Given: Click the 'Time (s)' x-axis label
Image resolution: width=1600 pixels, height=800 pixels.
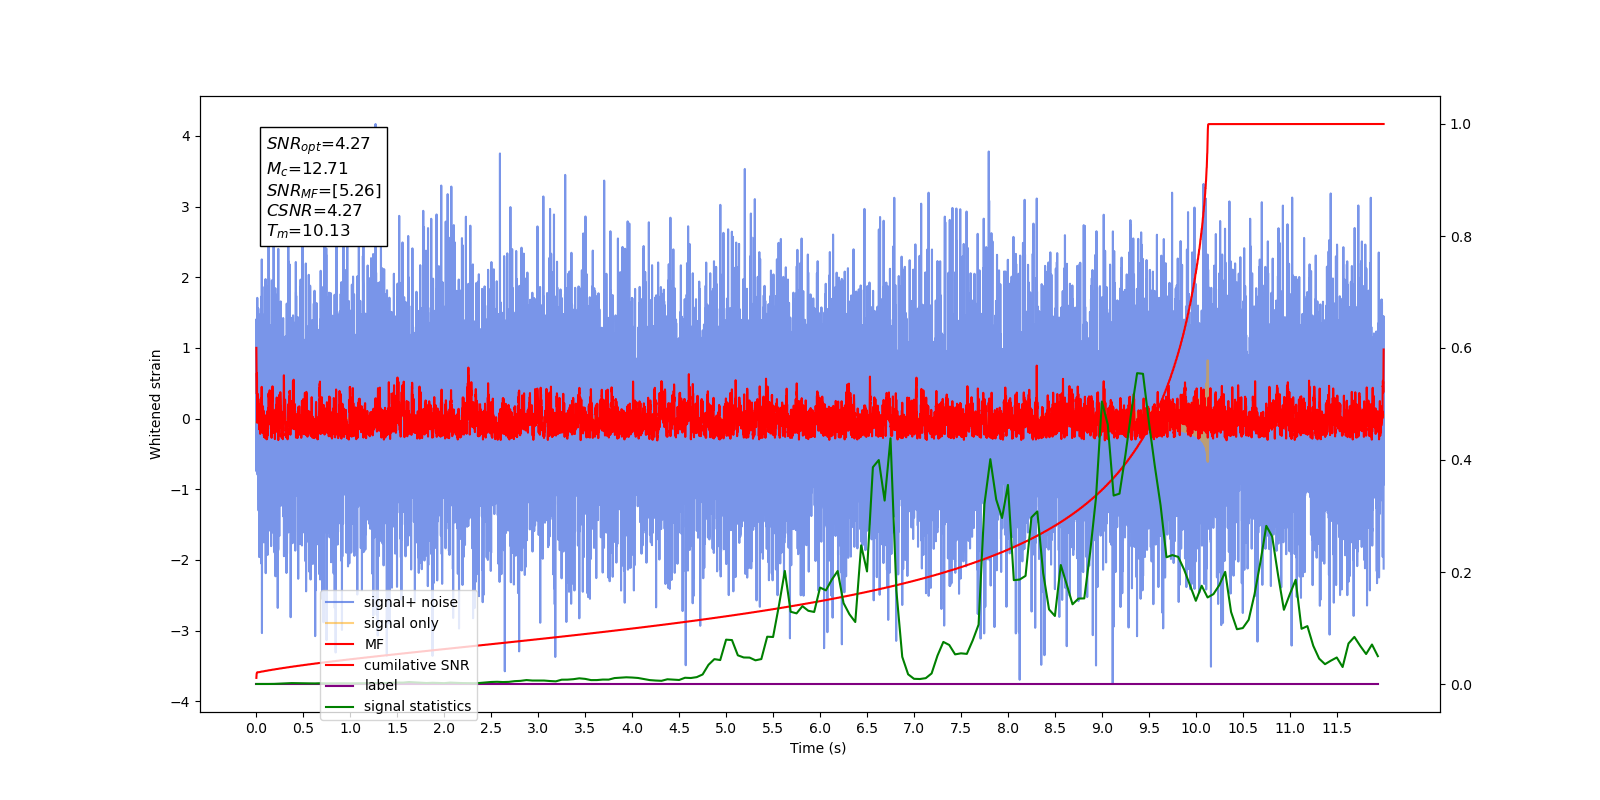Looking at the screenshot, I should pos(818,748).
